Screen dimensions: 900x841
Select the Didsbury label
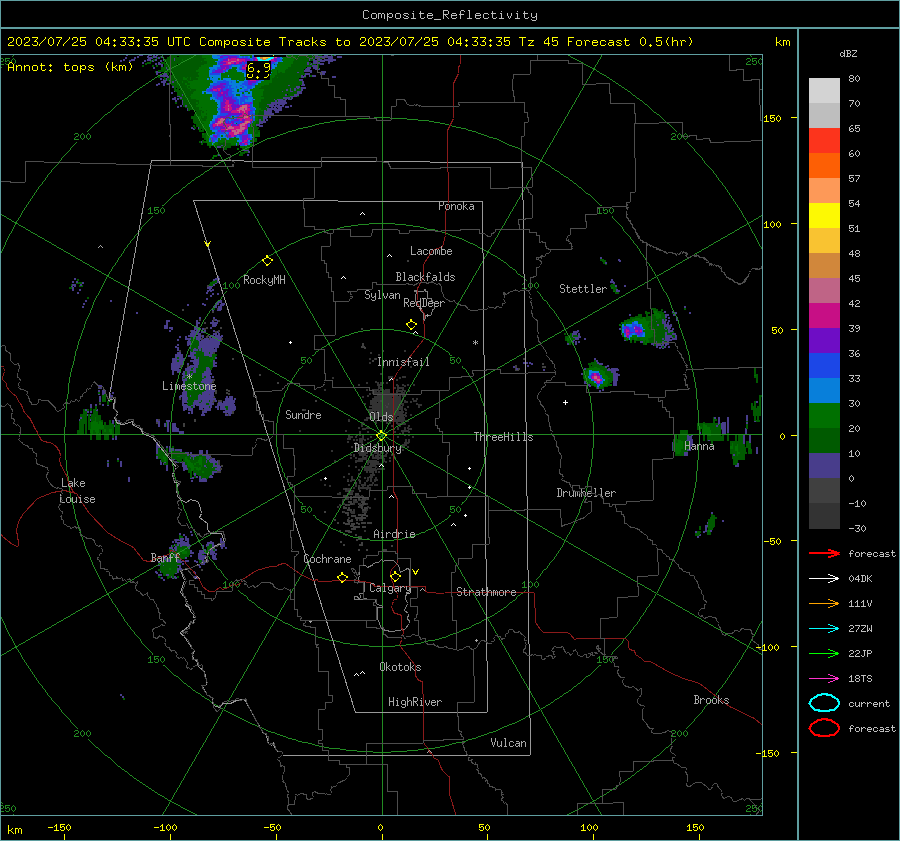click(x=378, y=448)
